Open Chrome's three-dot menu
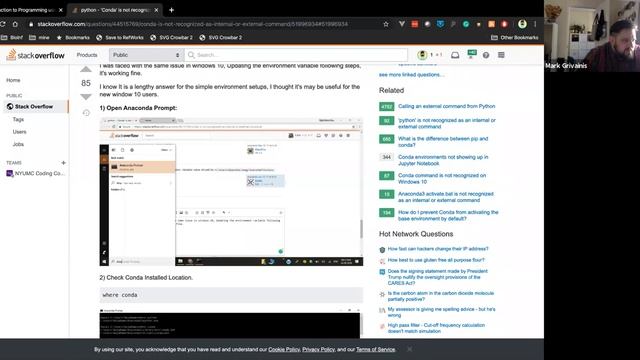The height and width of the screenshot is (360, 640). (x=535, y=24)
